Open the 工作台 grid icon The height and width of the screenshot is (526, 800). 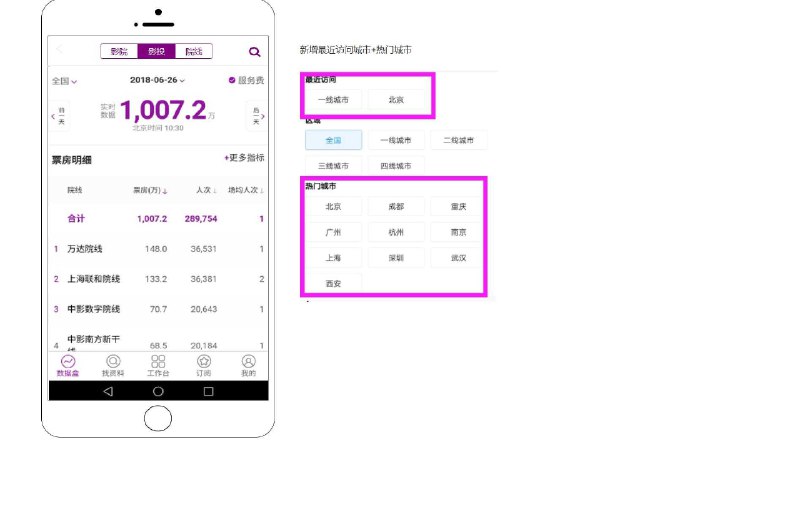click(158, 361)
